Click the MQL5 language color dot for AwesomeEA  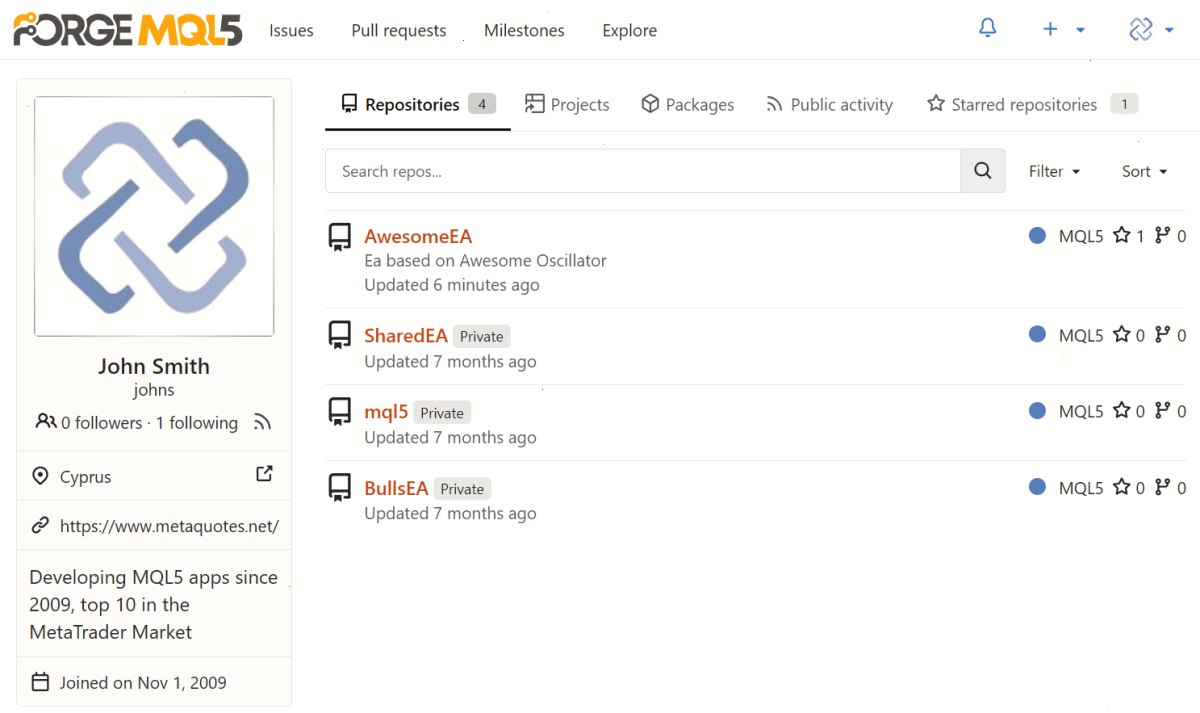tap(1037, 235)
